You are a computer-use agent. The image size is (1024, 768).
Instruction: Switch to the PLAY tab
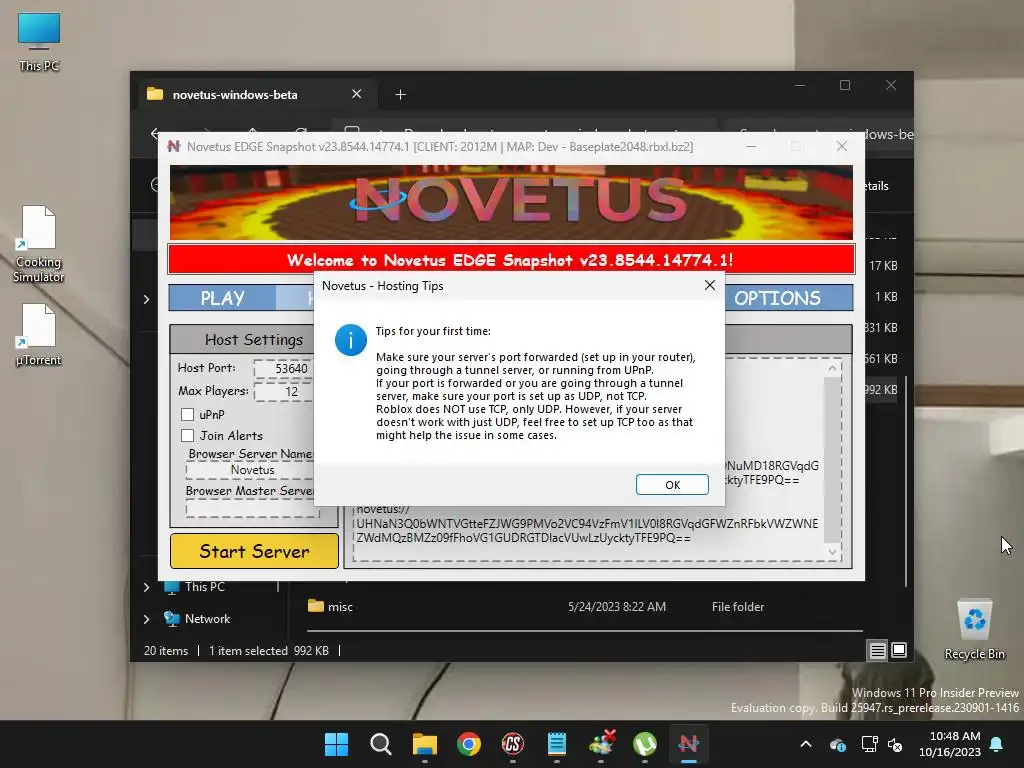(222, 298)
